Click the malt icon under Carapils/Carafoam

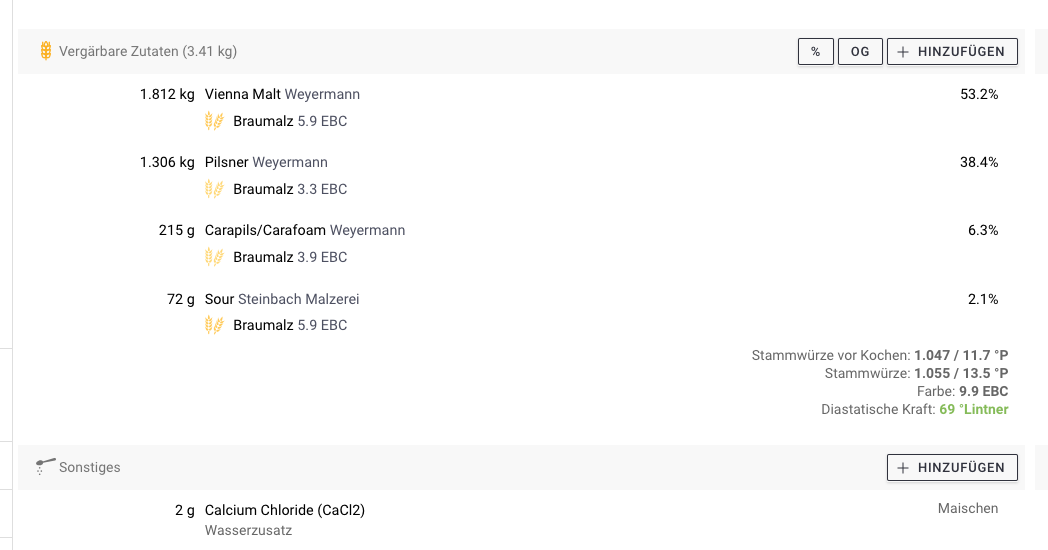214,257
